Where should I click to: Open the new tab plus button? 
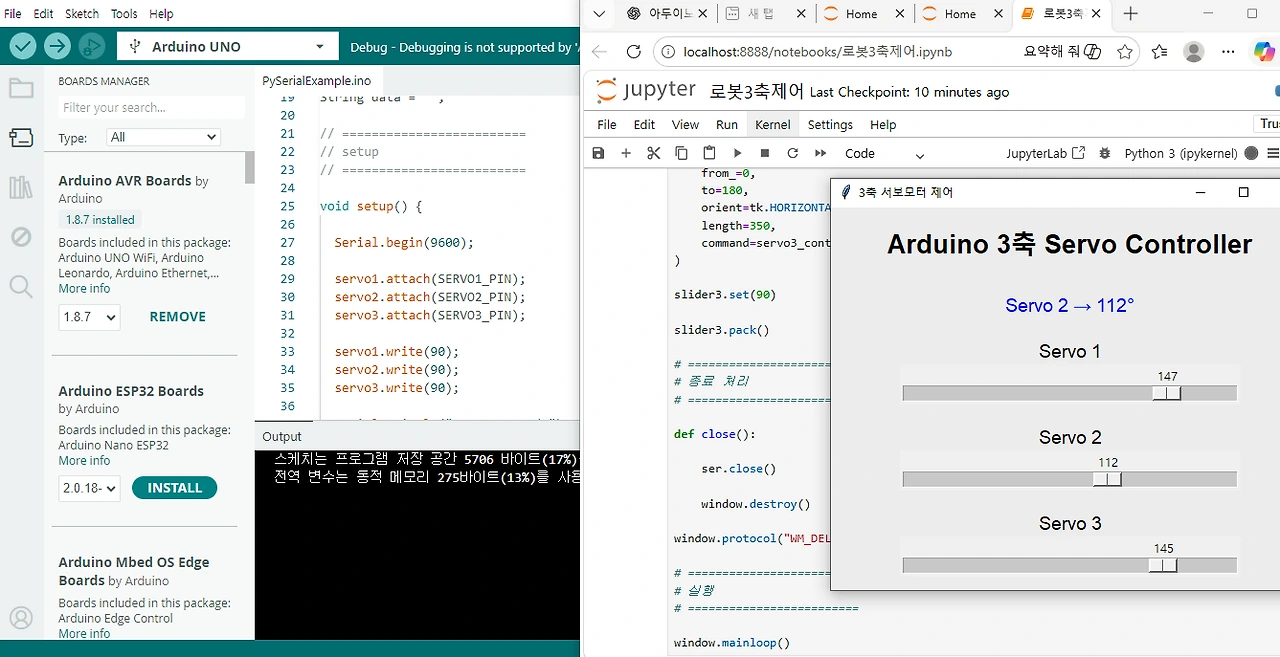pyautogui.click(x=1131, y=13)
